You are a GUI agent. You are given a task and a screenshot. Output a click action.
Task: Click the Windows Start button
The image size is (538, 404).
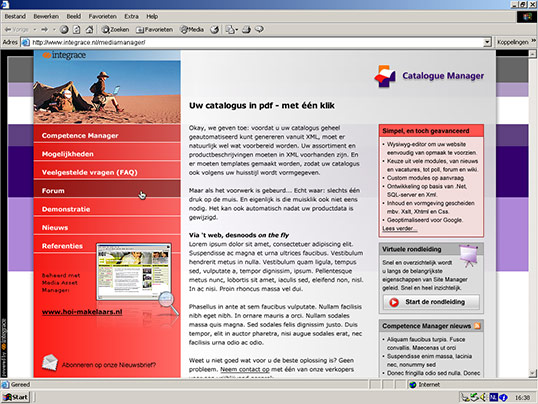(16, 397)
